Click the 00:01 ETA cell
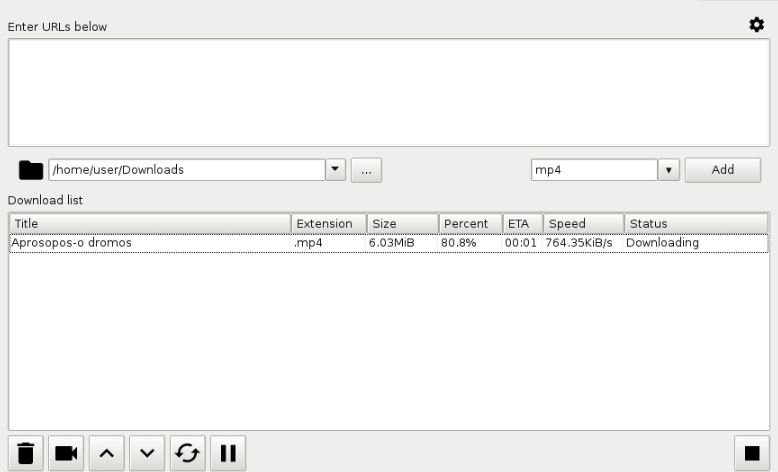Viewport: 778px width, 472px height. 520,243
